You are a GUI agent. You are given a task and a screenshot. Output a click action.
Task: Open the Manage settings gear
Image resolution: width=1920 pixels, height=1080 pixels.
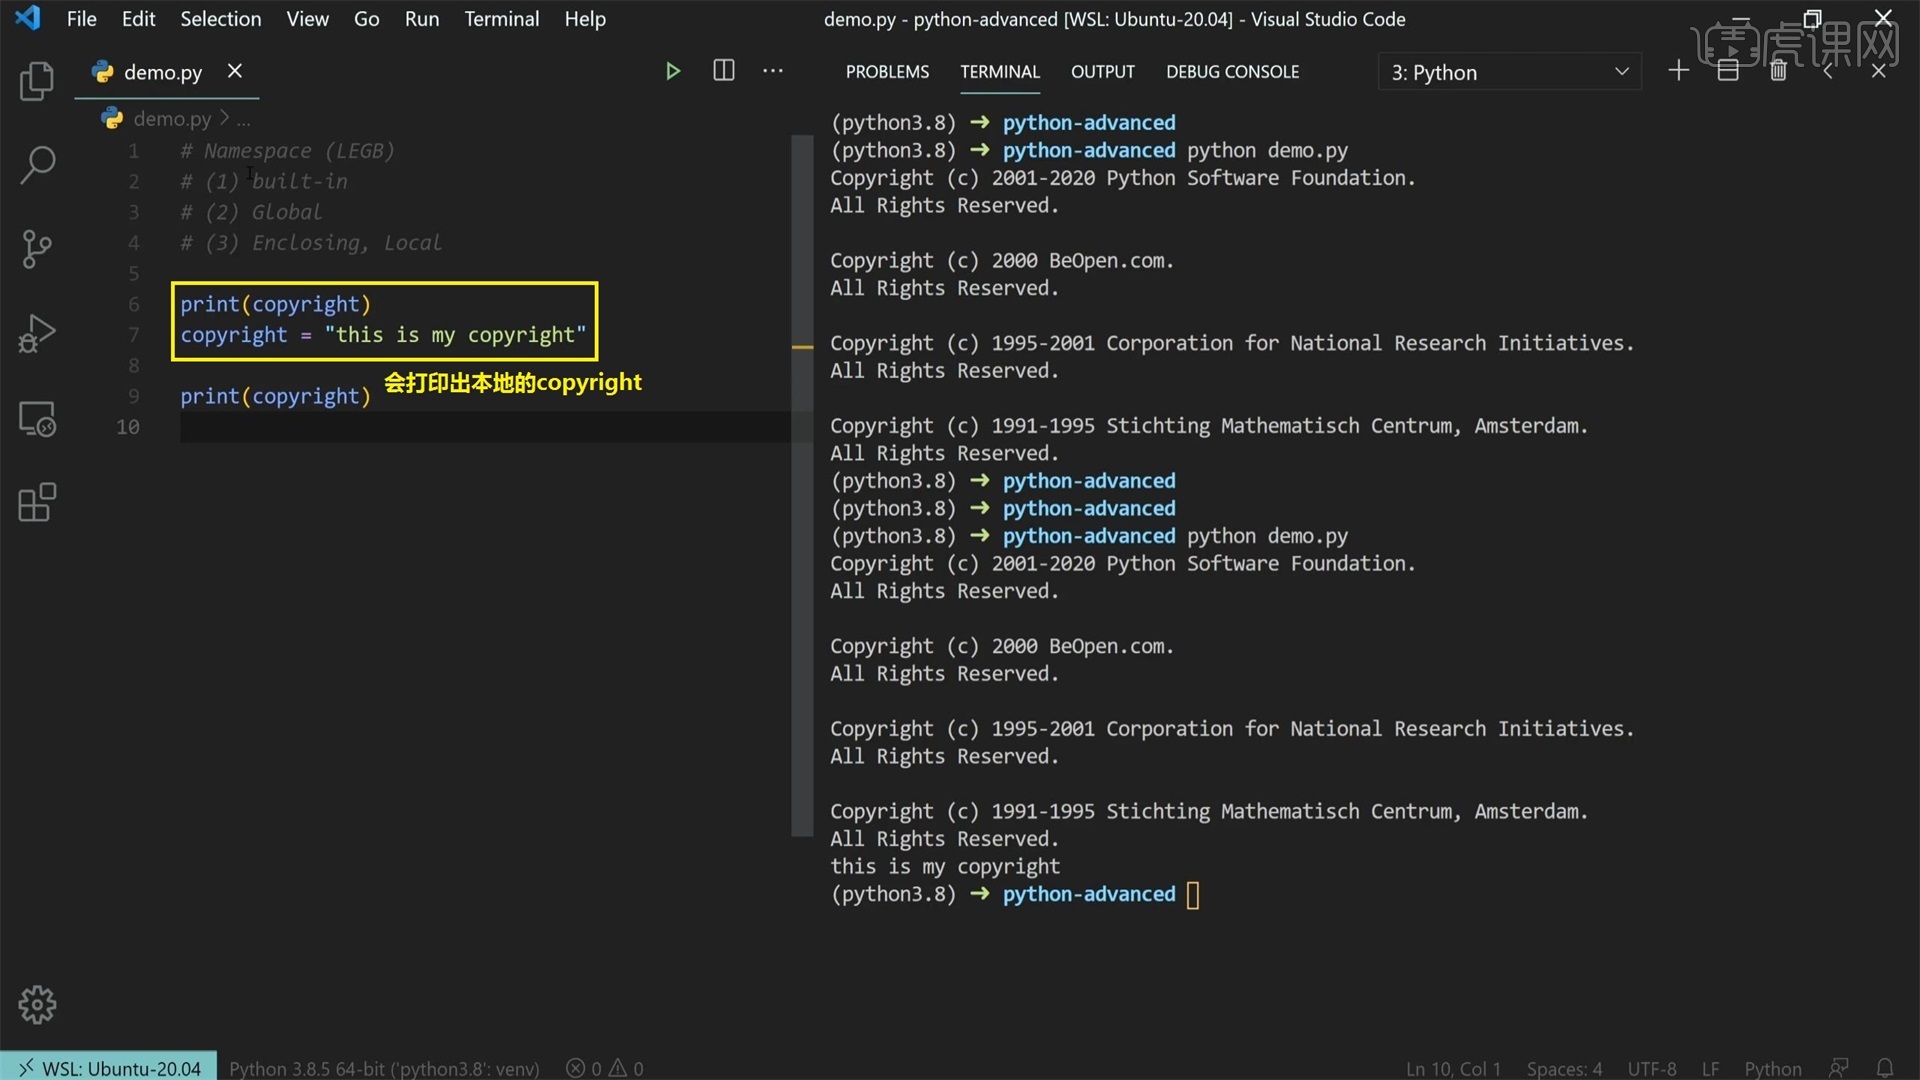click(x=37, y=1004)
